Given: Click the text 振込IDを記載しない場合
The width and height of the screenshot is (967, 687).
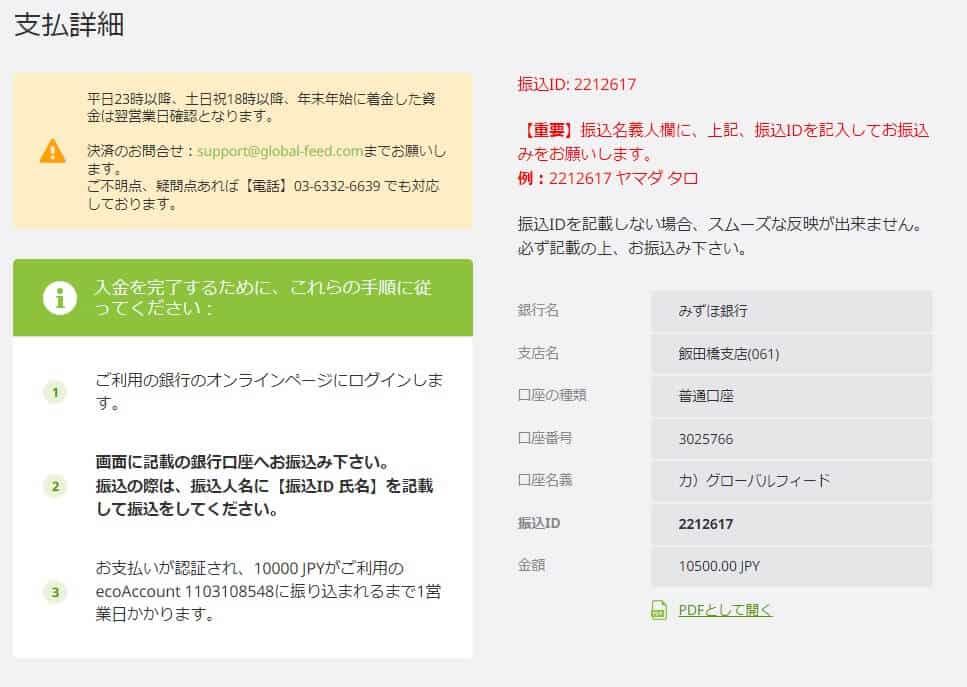Looking at the screenshot, I should (719, 236).
